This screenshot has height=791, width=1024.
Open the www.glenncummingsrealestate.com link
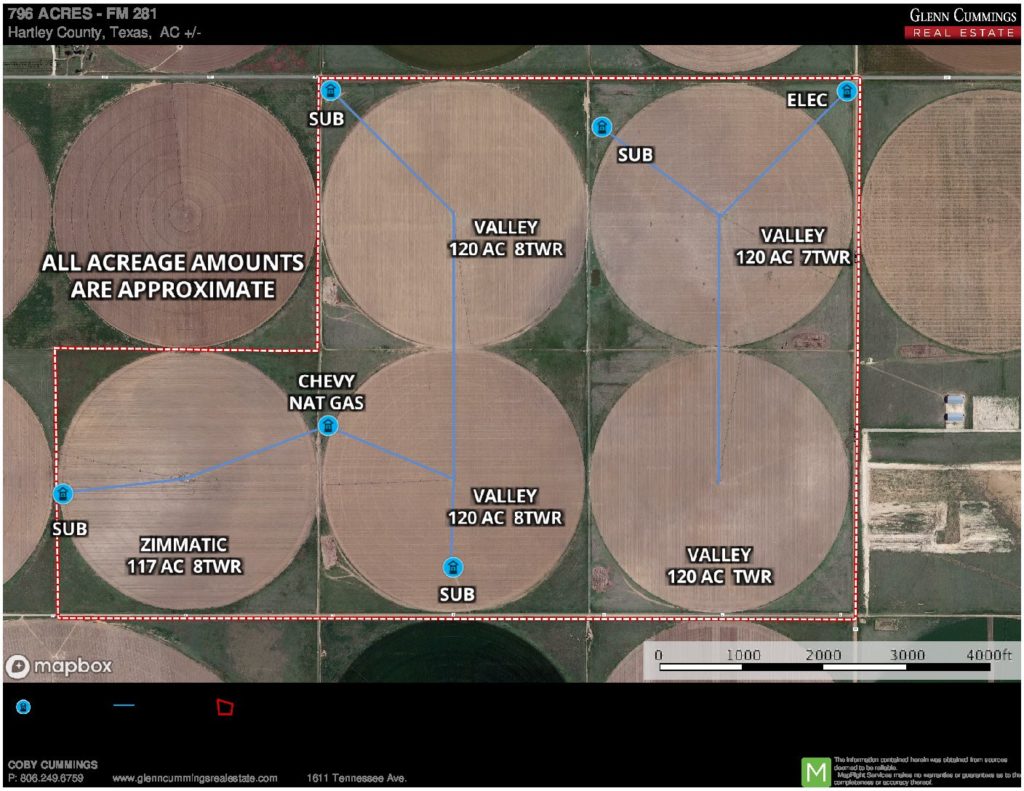coord(195,778)
